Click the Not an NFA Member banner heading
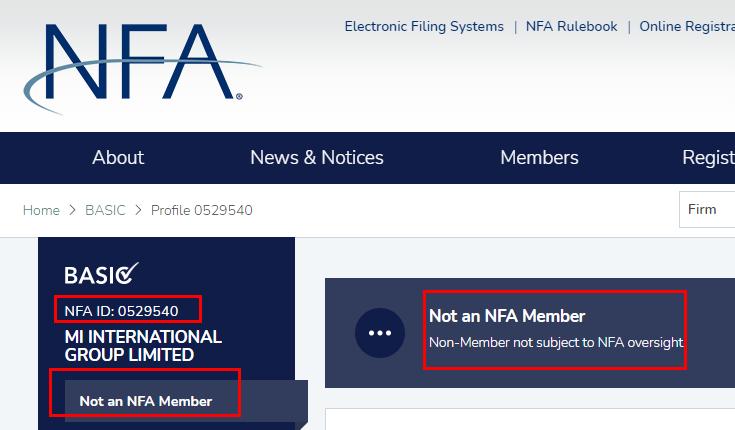Image resolution: width=735 pixels, height=430 pixels. [507, 316]
